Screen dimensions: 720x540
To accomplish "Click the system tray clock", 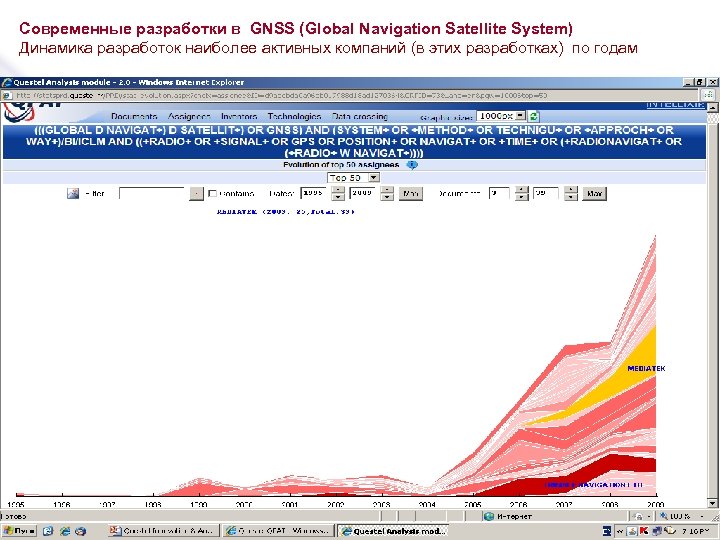I will (x=695, y=531).
